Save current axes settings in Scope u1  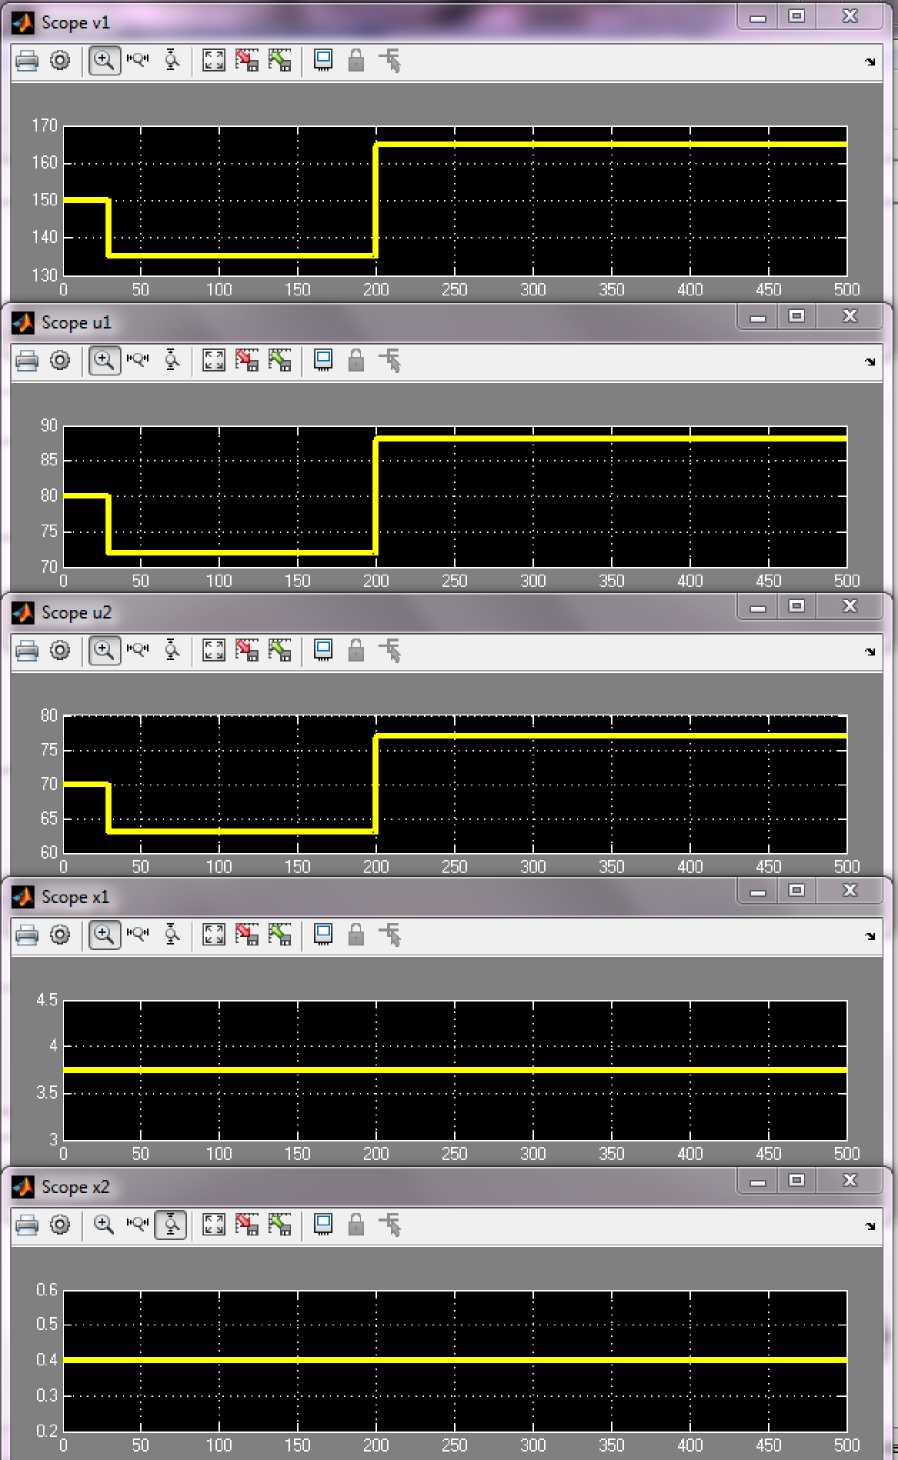(247, 361)
